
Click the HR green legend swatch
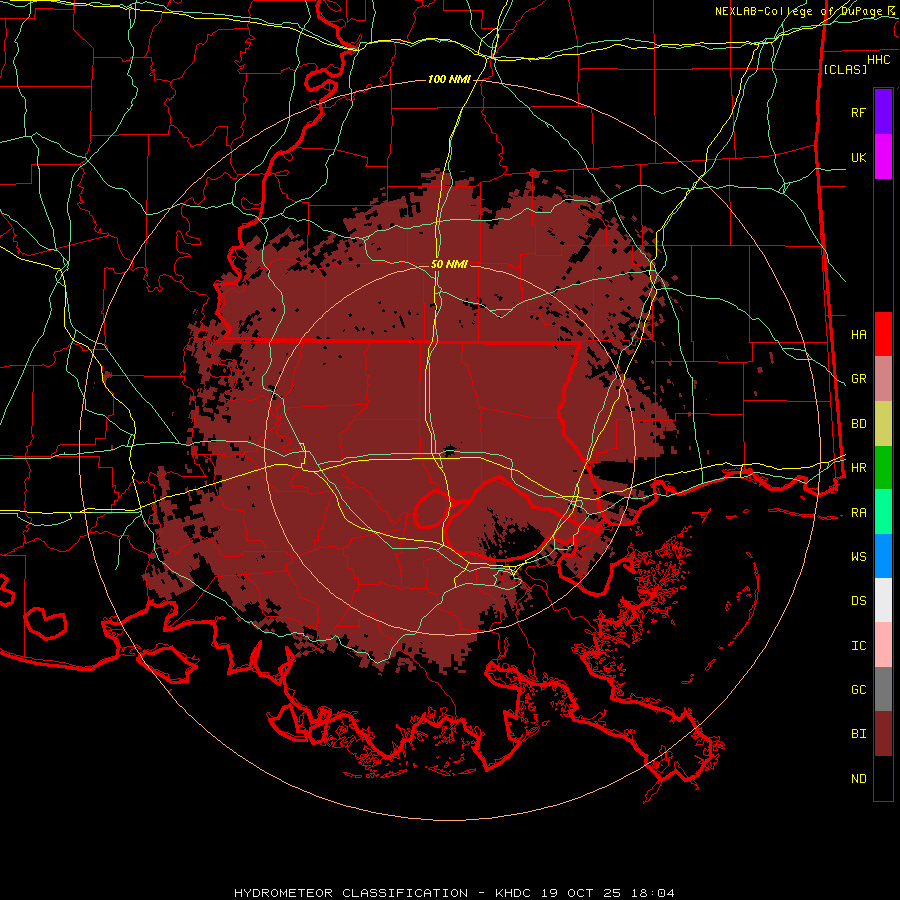883,468
